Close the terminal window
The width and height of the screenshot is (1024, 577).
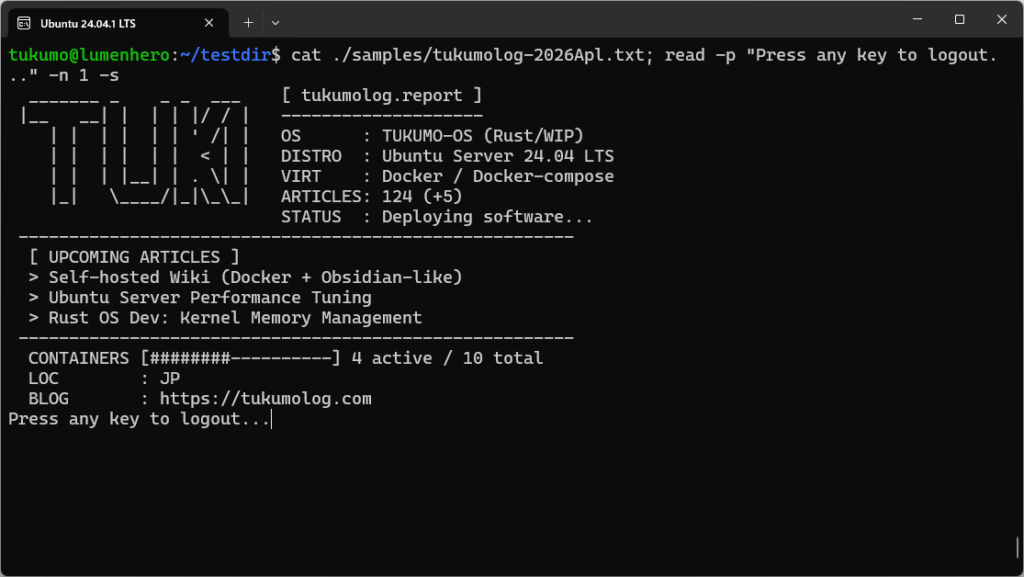[x=1001, y=20]
